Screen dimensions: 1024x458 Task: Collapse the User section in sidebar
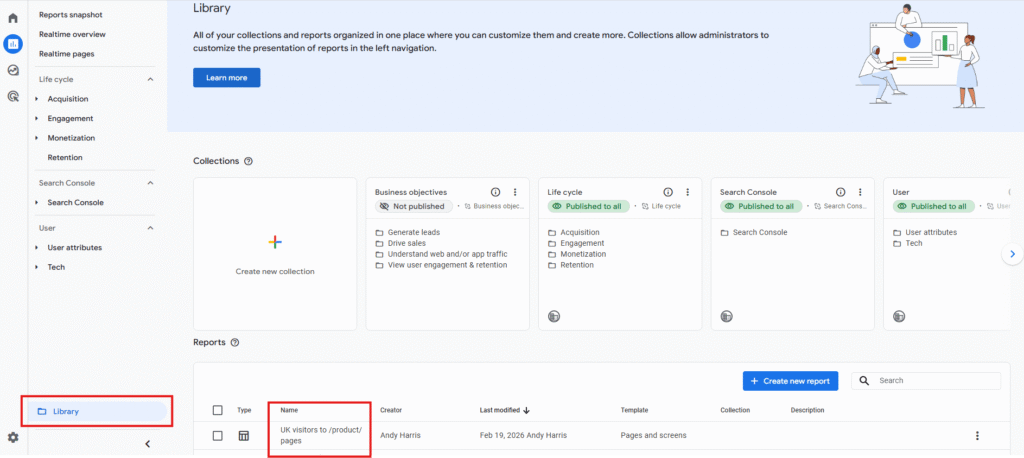tap(150, 228)
